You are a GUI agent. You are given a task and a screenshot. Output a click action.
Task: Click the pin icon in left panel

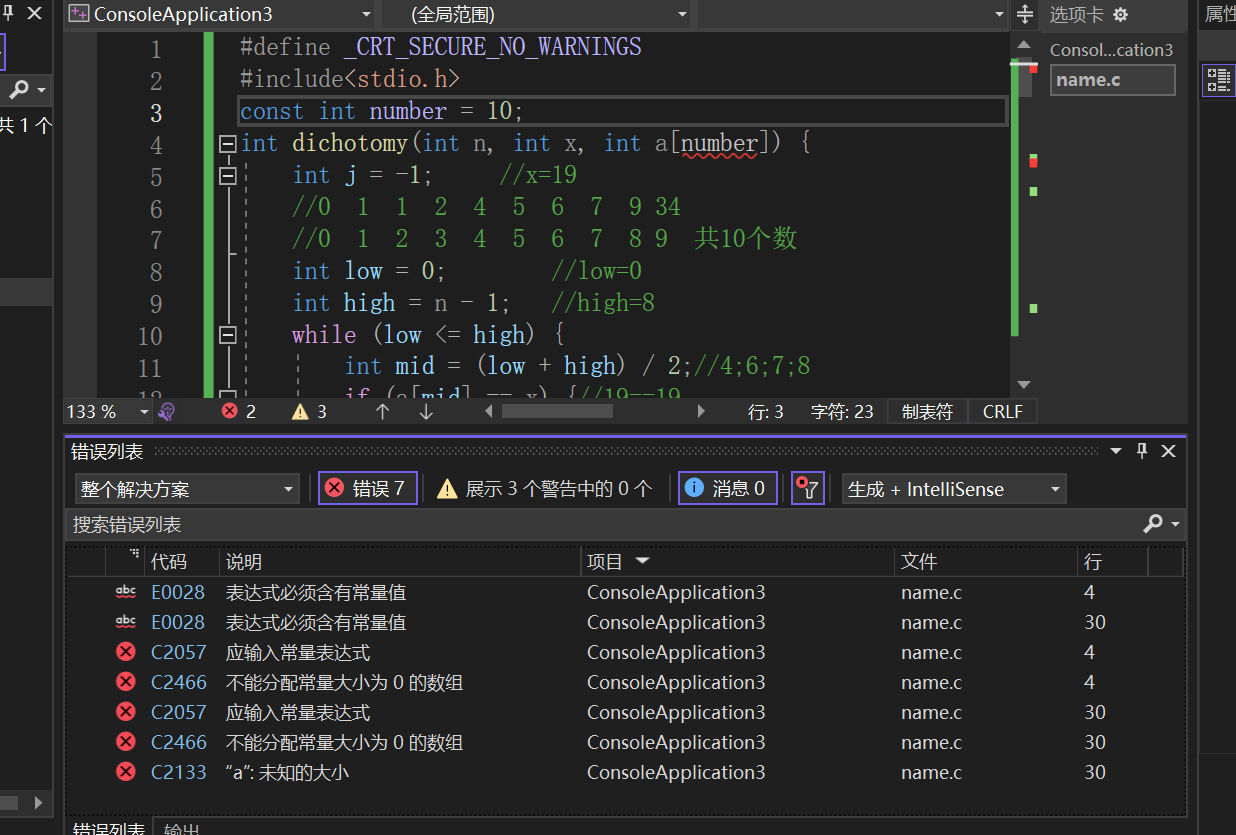(8, 14)
